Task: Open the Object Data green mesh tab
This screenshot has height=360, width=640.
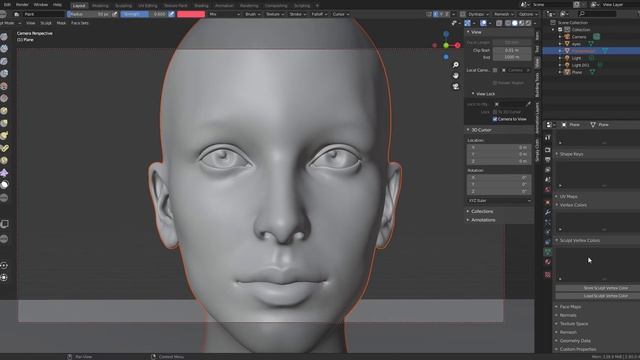Action: tap(548, 252)
